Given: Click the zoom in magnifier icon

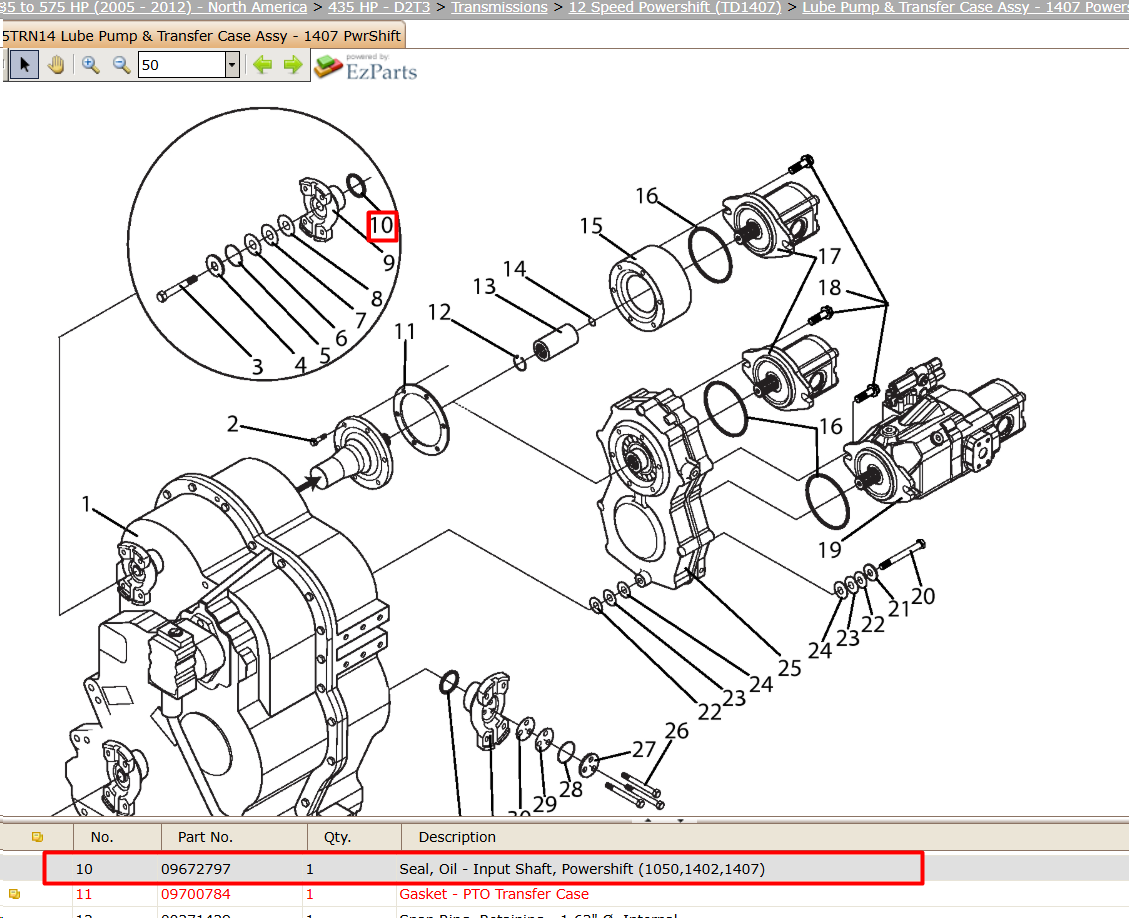Looking at the screenshot, I should (x=90, y=65).
